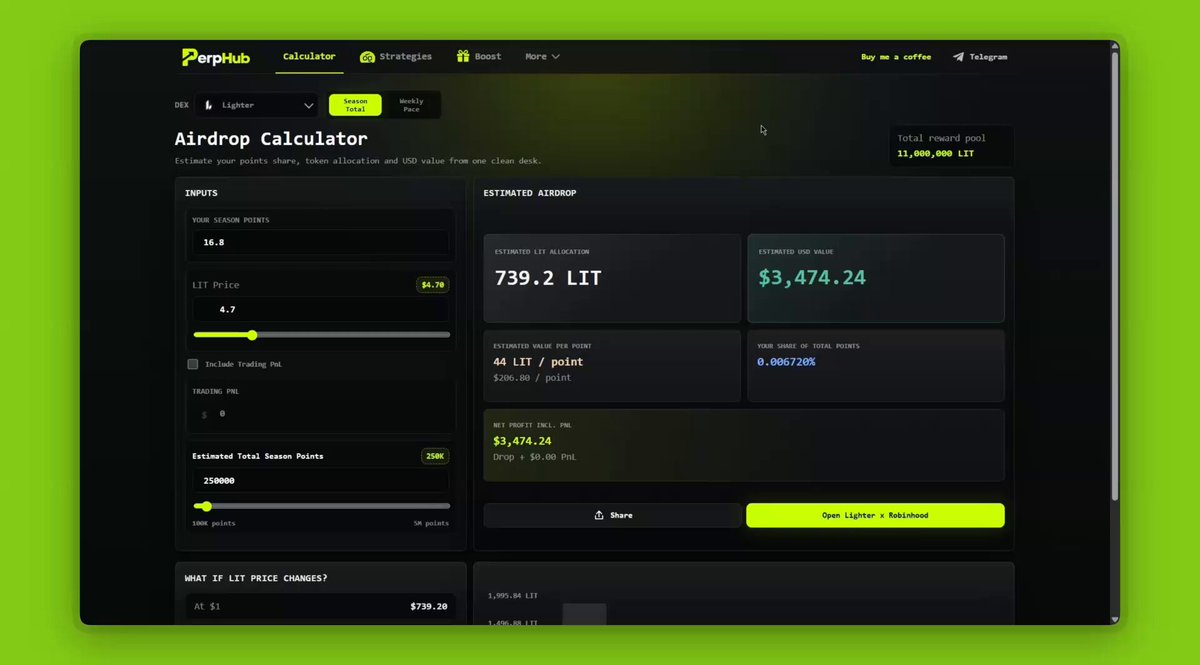Screen dimensions: 1200x665
Task: Click the Estimated Total Season Points input field
Action: 320,480
